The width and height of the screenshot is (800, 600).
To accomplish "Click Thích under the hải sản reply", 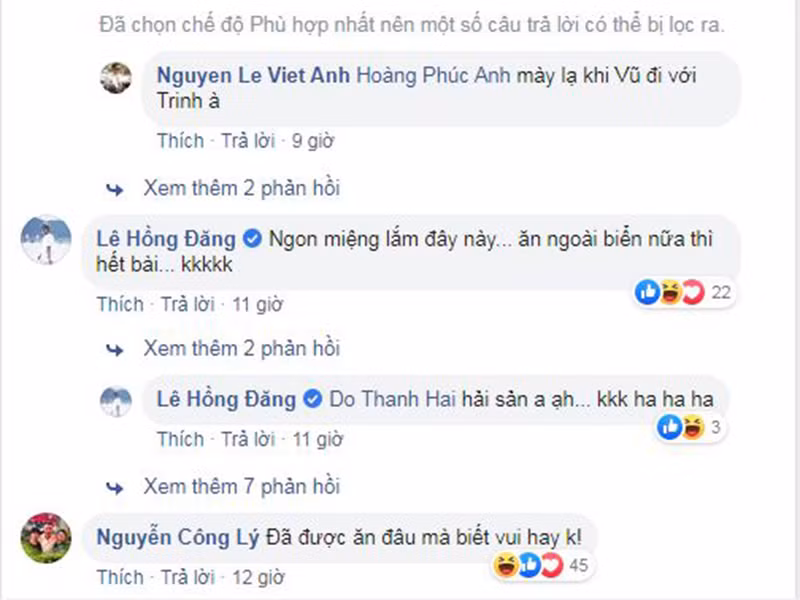I will [182, 441].
